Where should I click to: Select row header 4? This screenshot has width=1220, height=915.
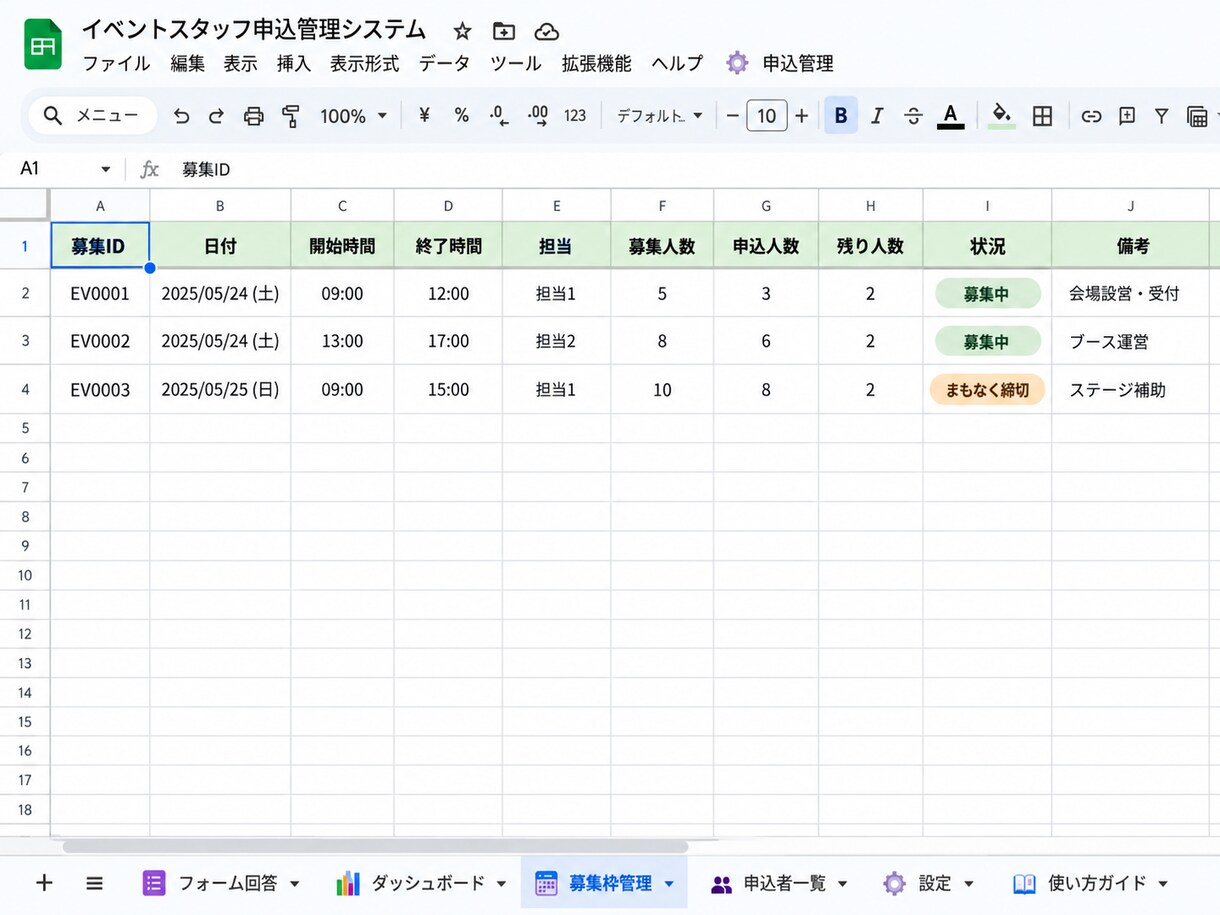click(25, 390)
